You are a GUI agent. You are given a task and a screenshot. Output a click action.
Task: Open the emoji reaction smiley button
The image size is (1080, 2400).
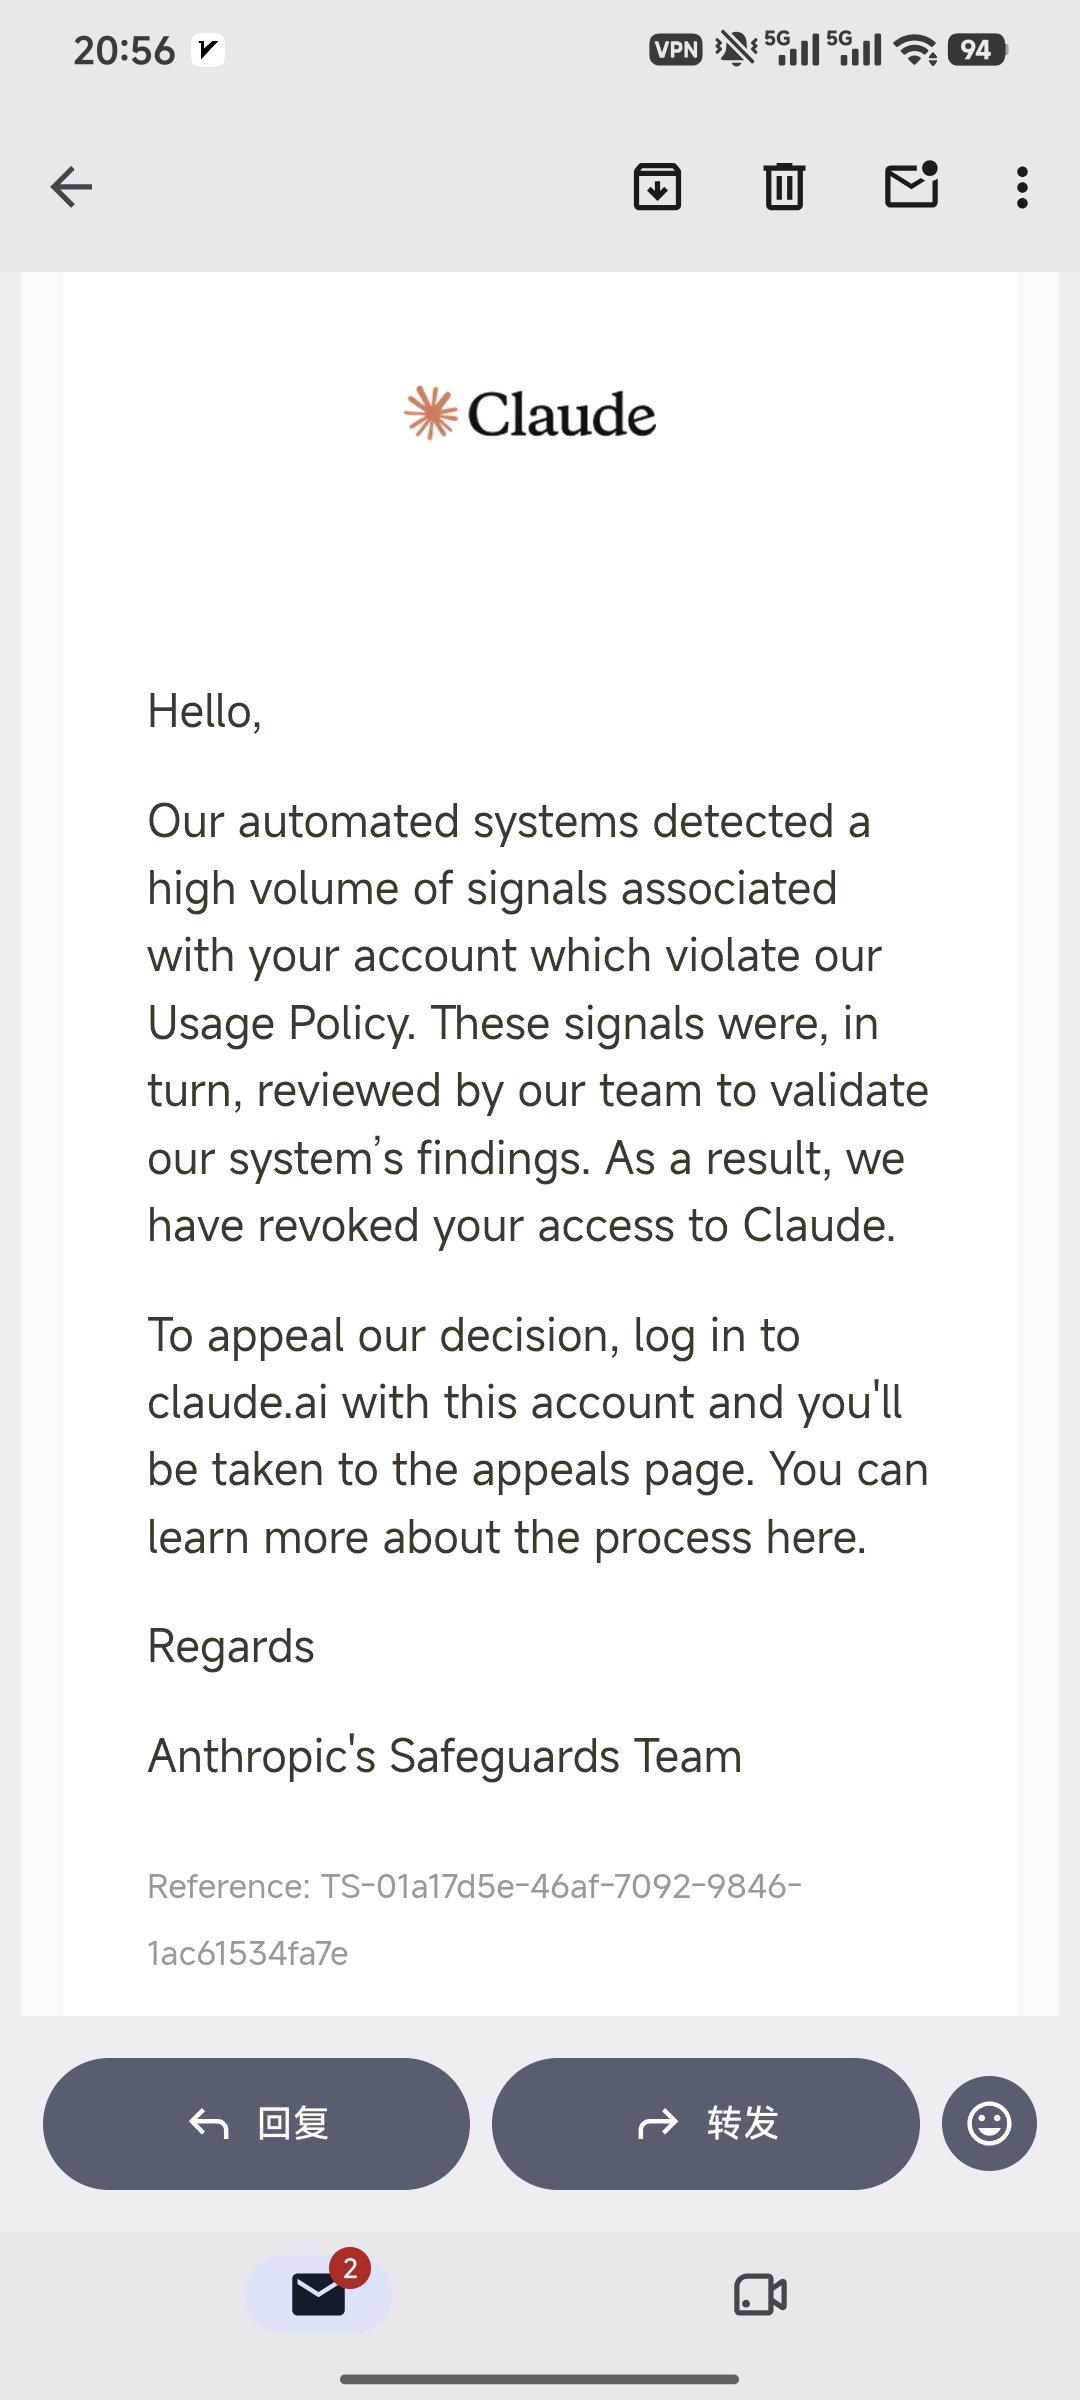pyautogui.click(x=989, y=2123)
